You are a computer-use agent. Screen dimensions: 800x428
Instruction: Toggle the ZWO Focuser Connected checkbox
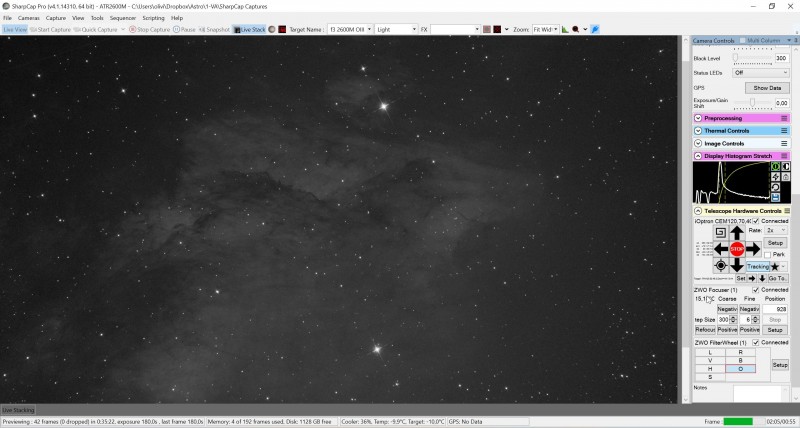[x=756, y=290]
